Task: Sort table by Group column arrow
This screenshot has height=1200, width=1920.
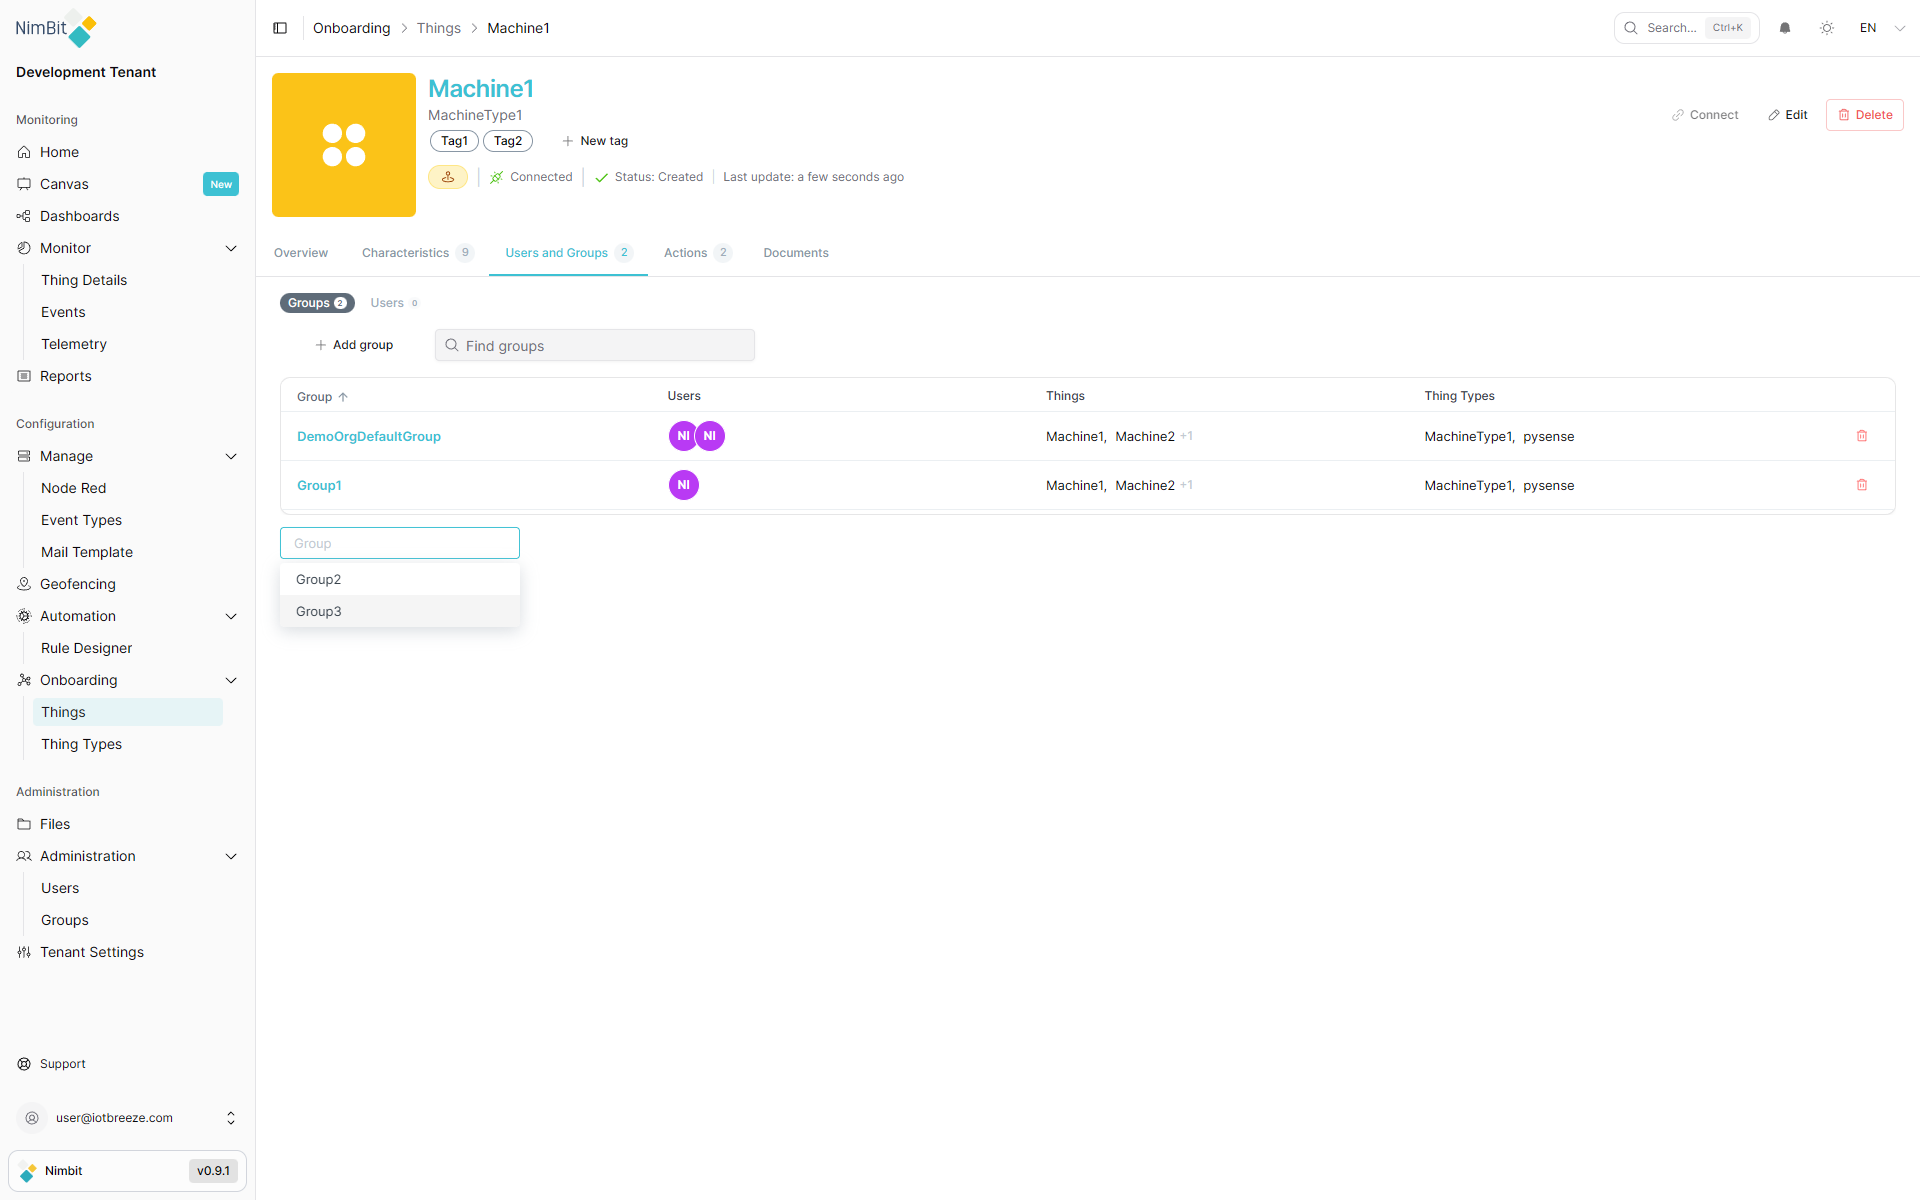Action: pos(343,396)
